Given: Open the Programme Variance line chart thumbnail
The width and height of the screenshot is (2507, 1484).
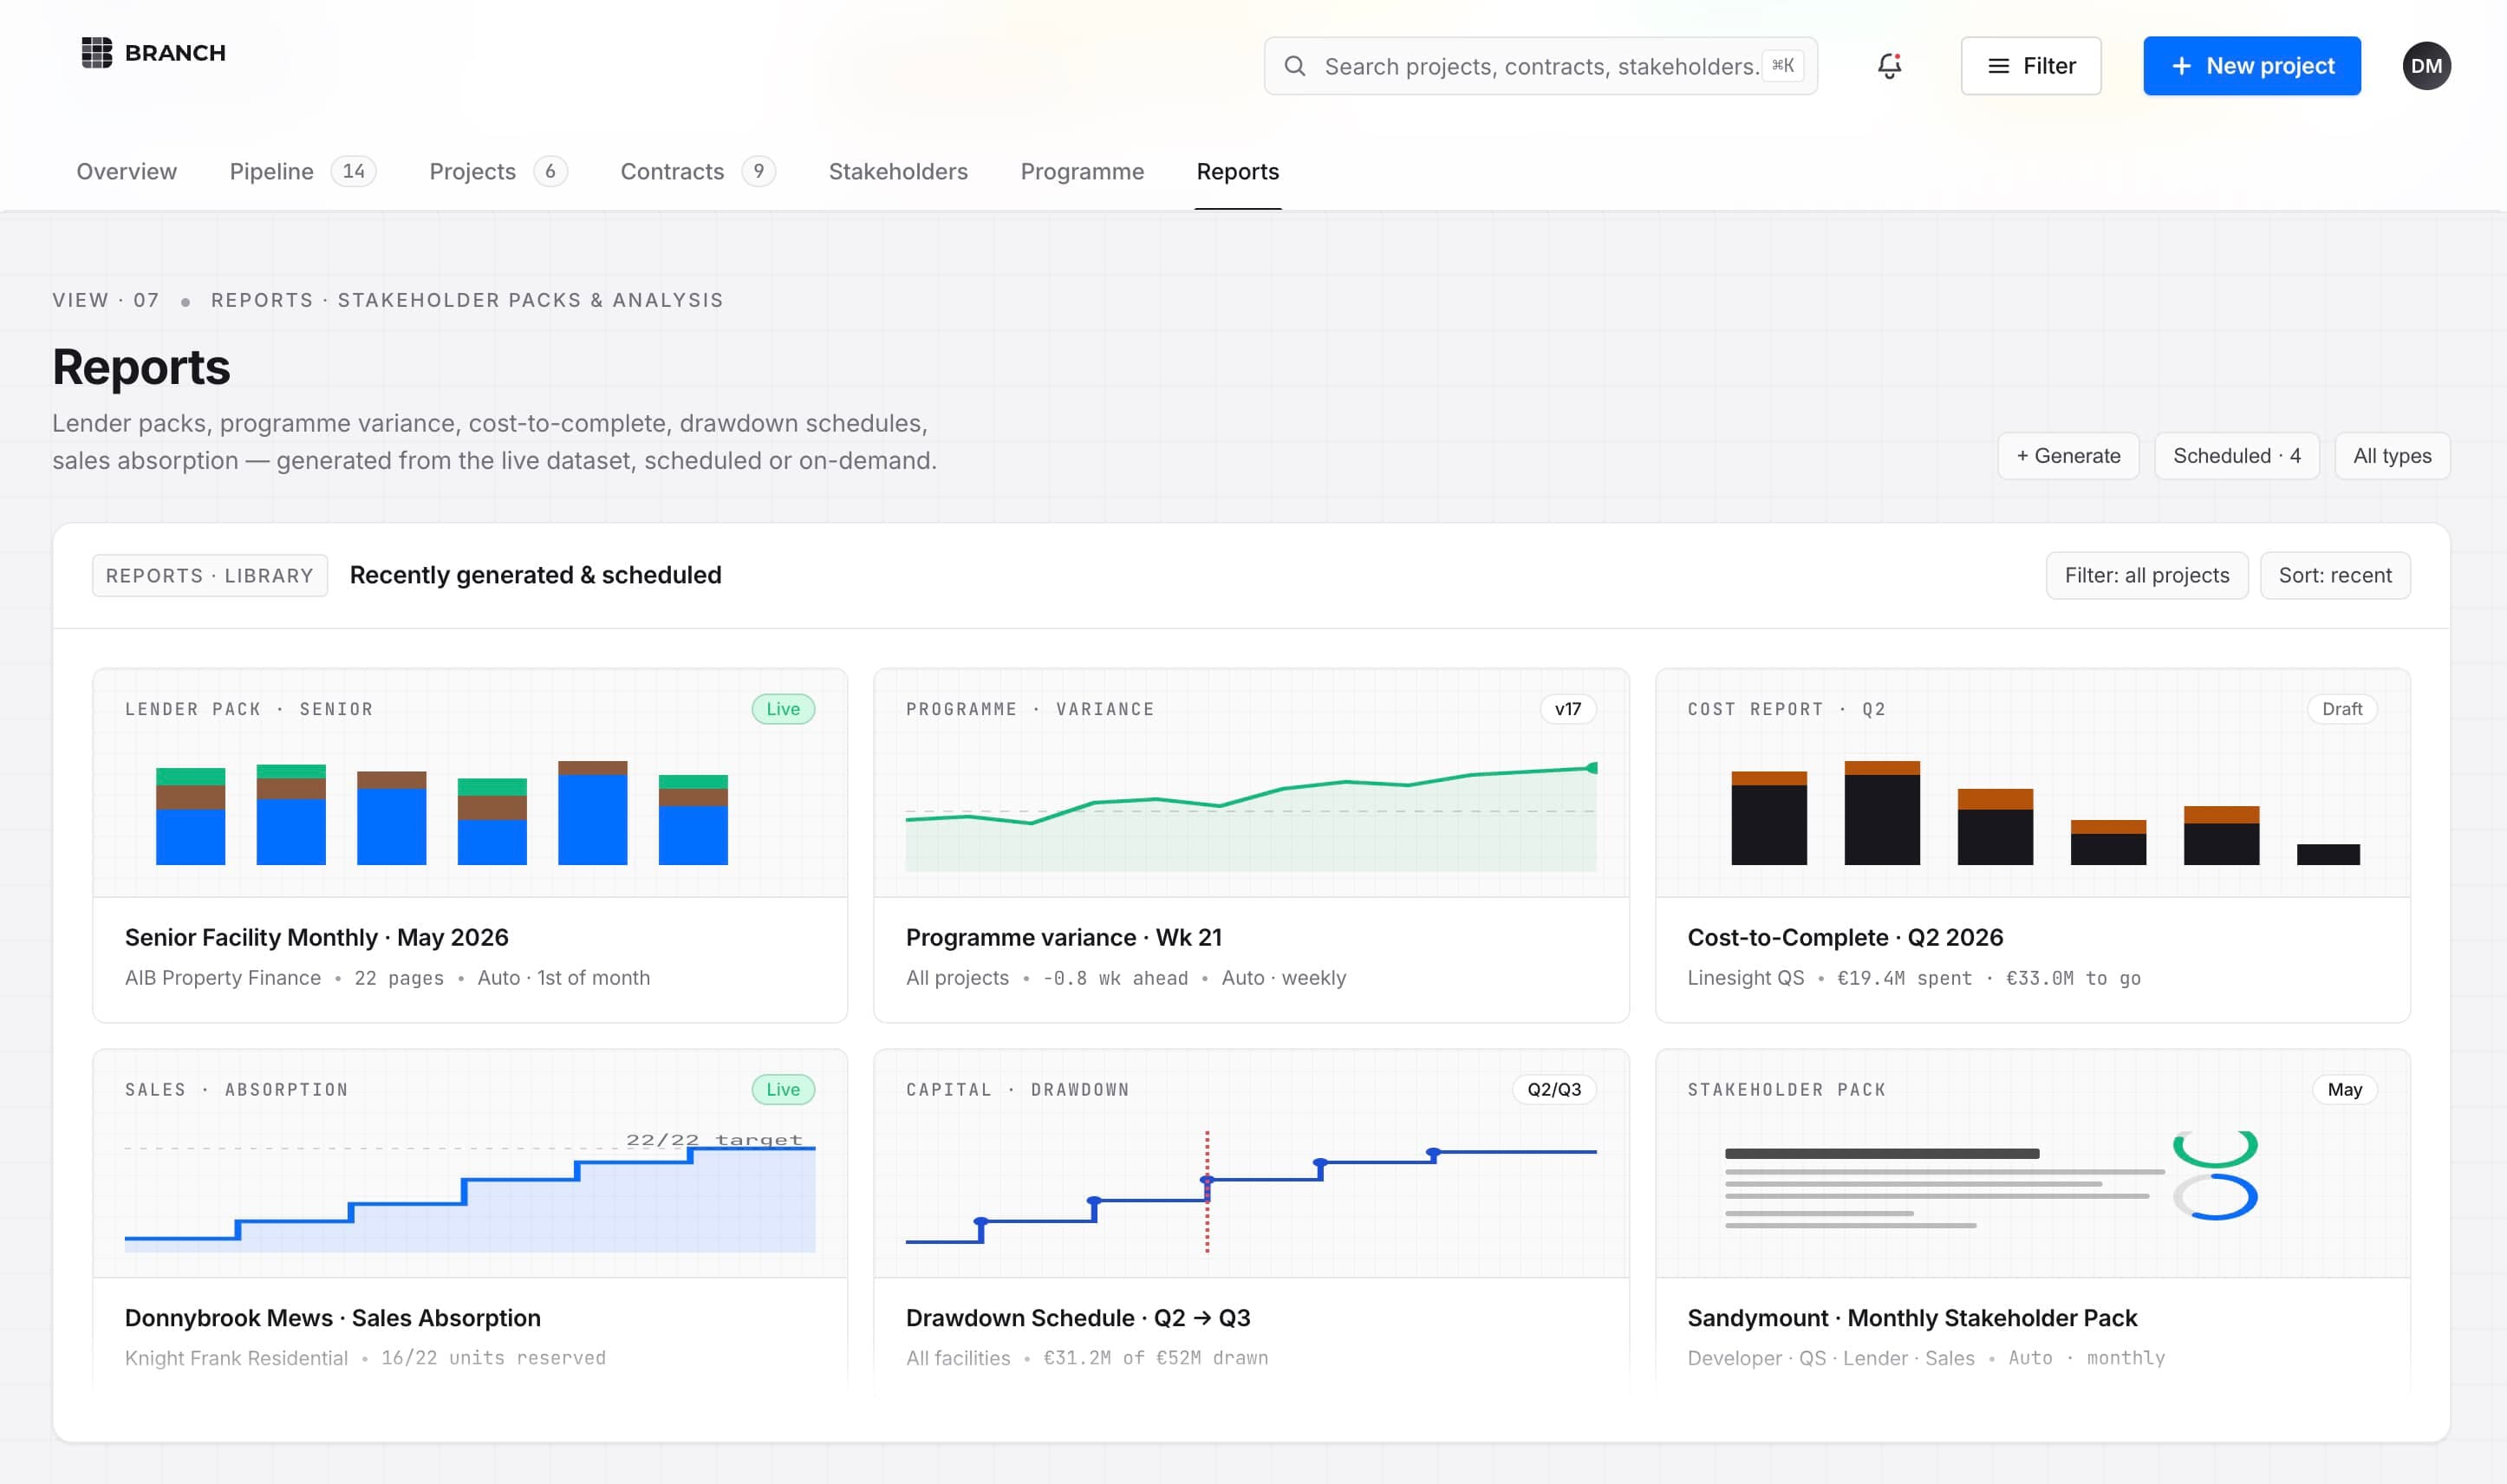Looking at the screenshot, I should point(1251,783).
